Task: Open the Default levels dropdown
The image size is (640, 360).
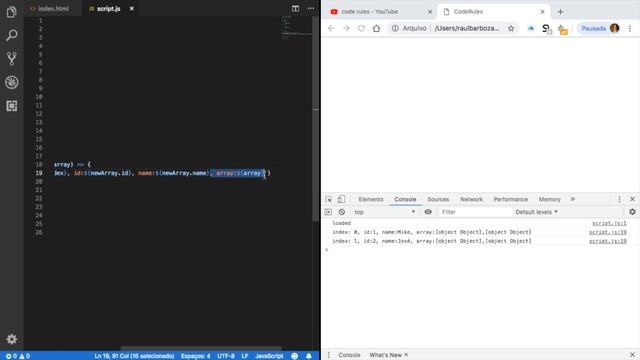Action: tap(536, 212)
